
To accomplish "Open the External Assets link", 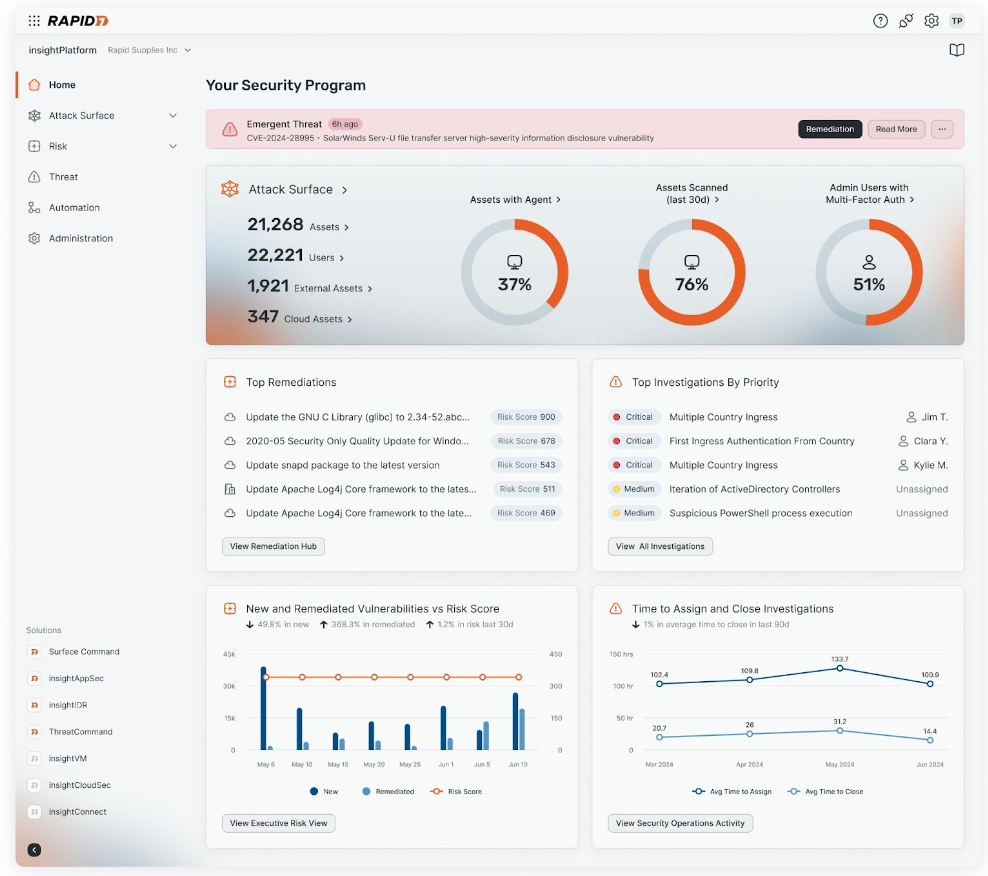I will click(x=333, y=288).
